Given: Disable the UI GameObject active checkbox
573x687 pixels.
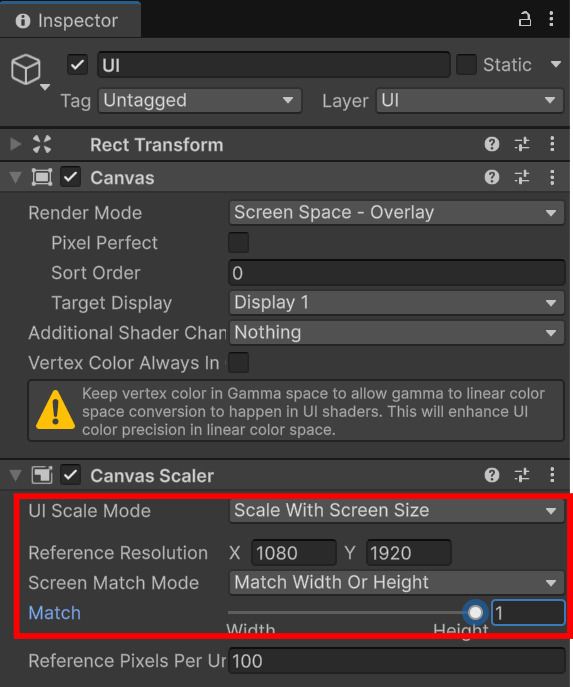Looking at the screenshot, I should (77, 65).
